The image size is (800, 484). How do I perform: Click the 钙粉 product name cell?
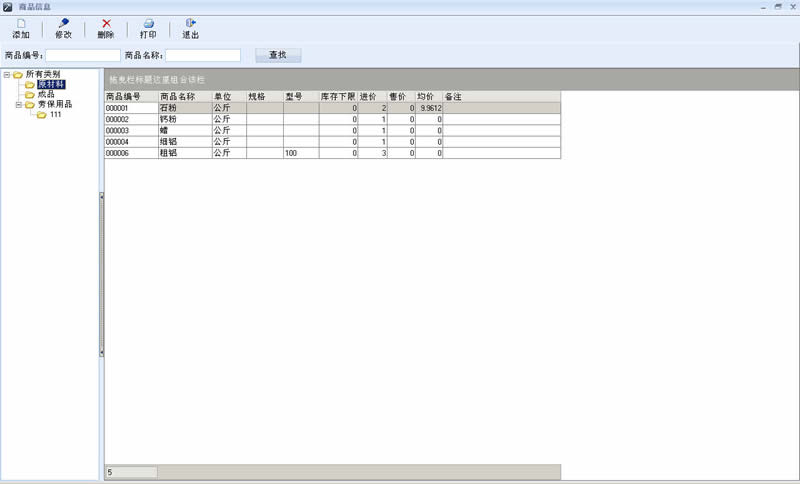pyautogui.click(x=185, y=119)
